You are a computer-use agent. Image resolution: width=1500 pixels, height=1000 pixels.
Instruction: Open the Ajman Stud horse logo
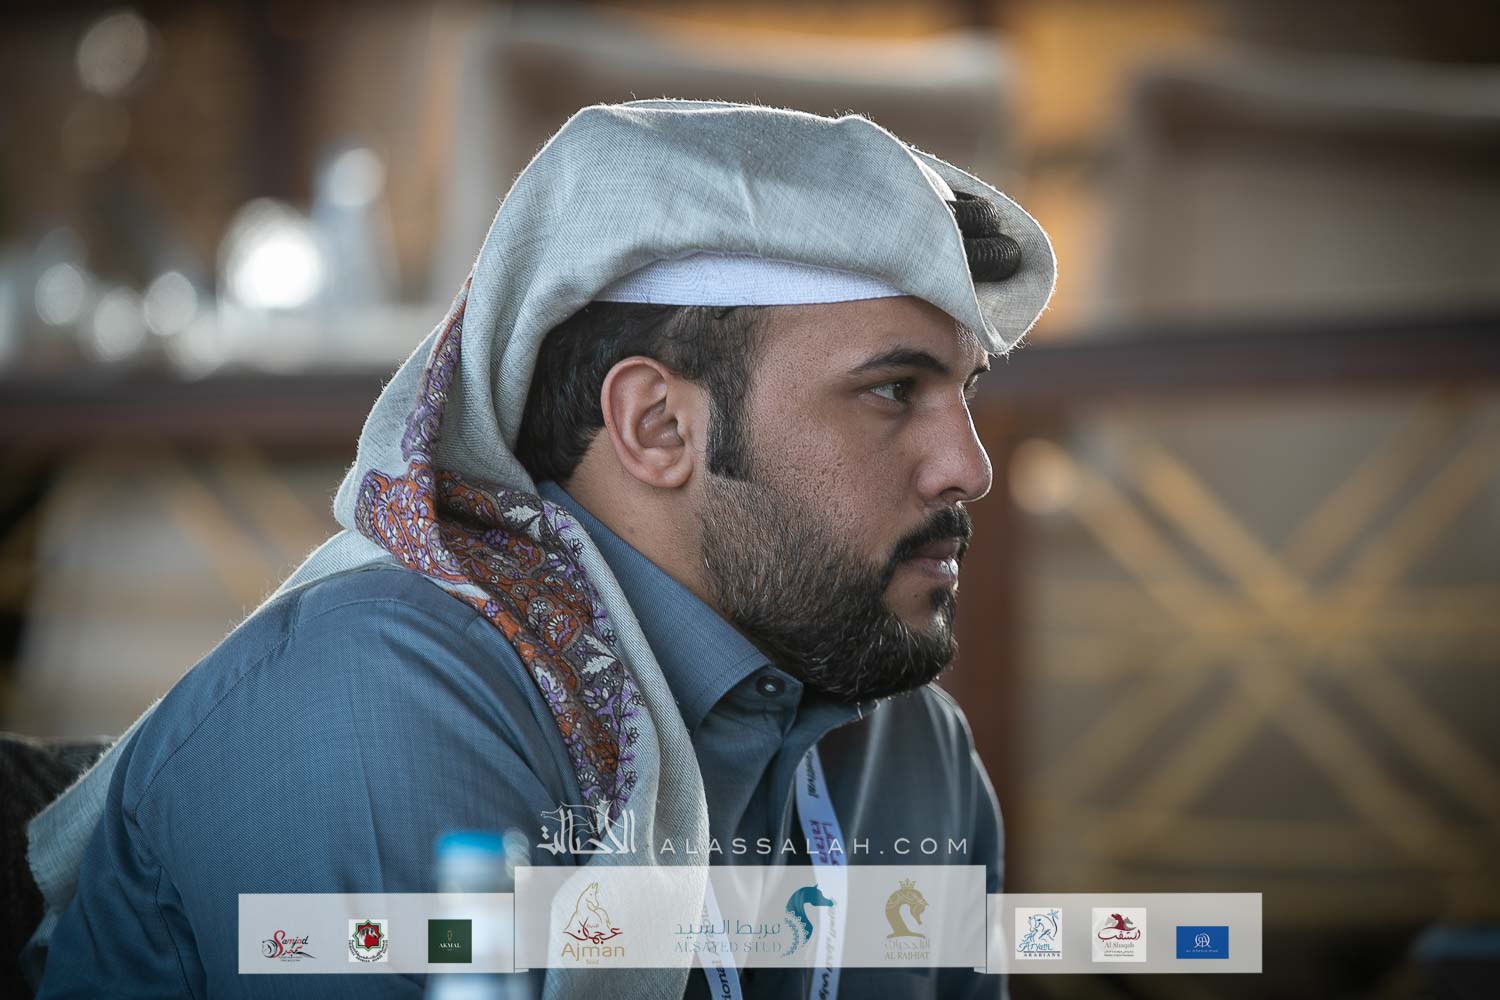pyautogui.click(x=594, y=918)
